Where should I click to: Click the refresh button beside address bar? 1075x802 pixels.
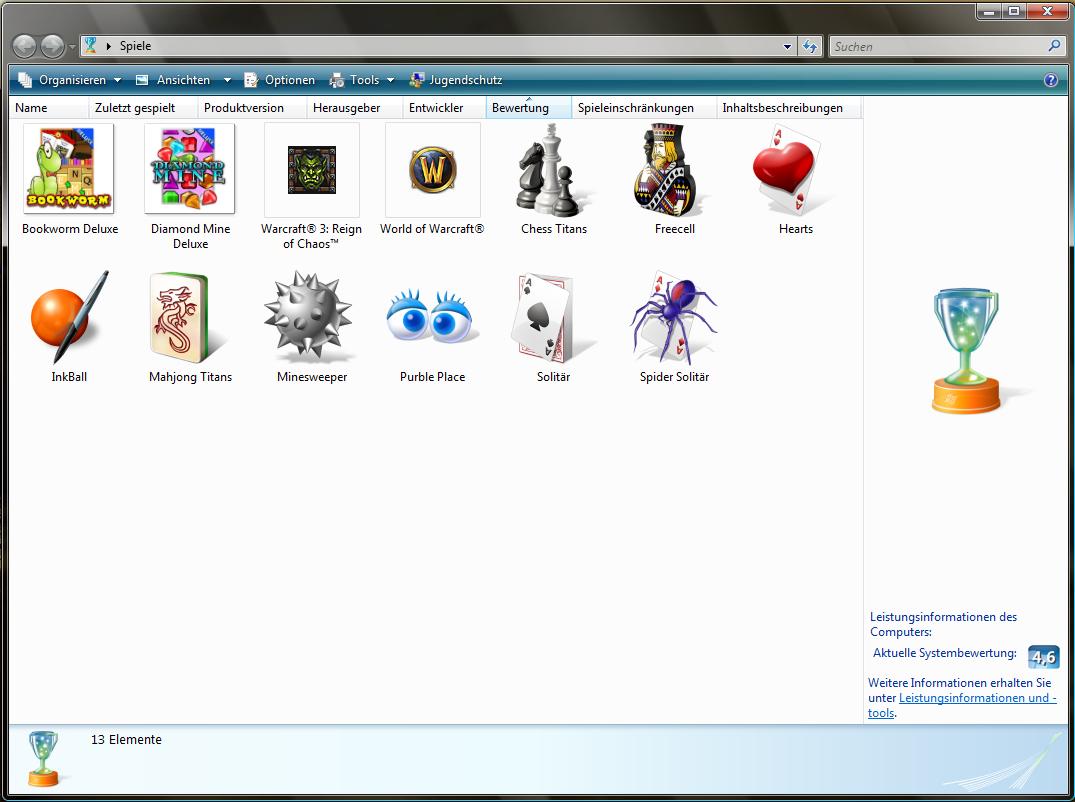(x=810, y=46)
